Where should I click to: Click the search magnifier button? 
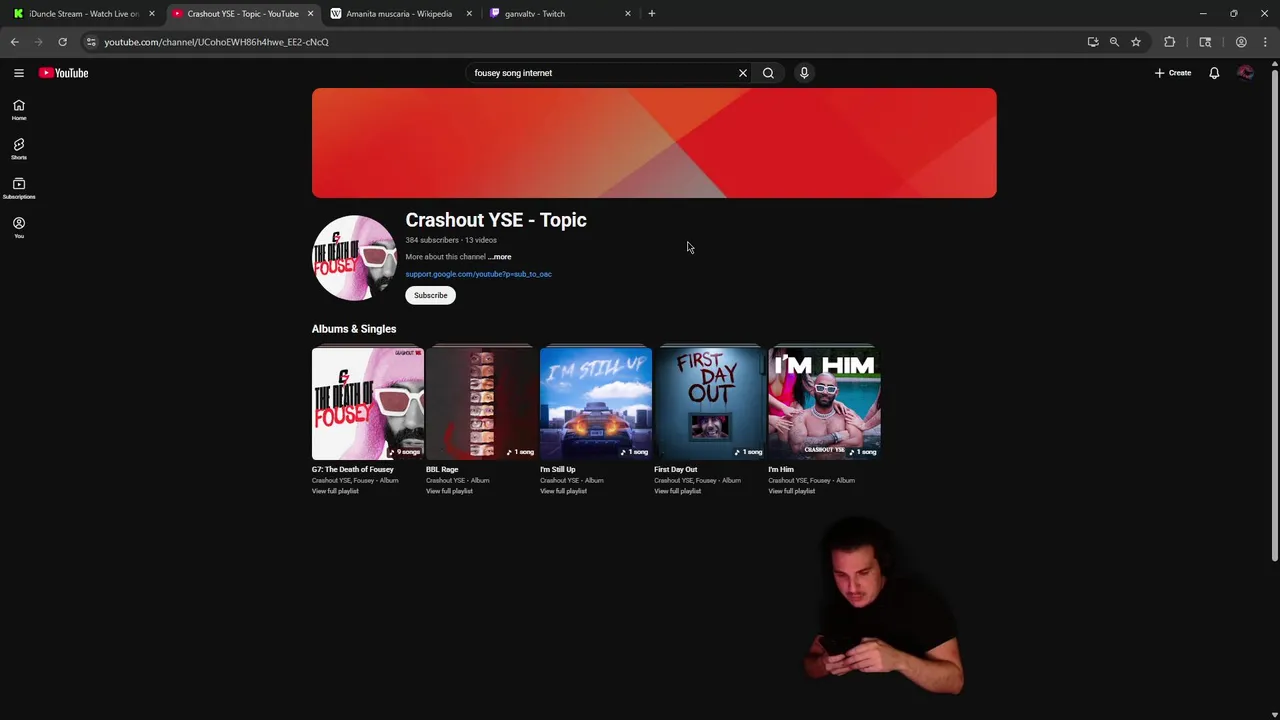coord(768,73)
